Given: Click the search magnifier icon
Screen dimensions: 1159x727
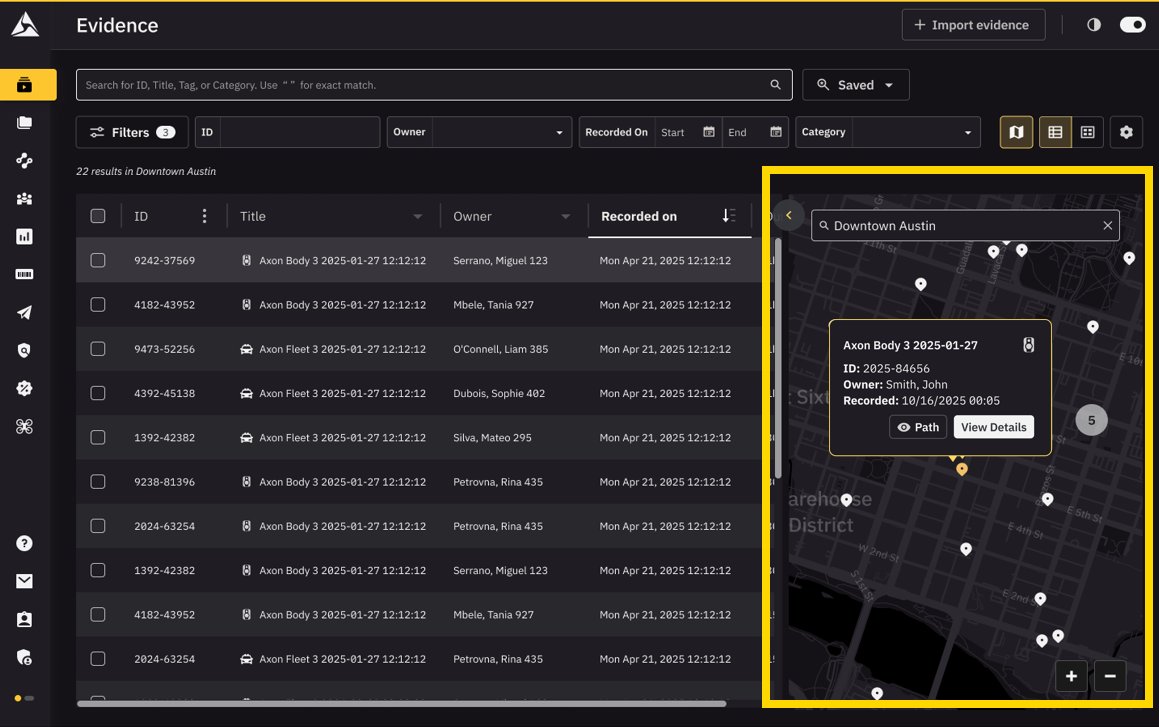Looking at the screenshot, I should 775,85.
